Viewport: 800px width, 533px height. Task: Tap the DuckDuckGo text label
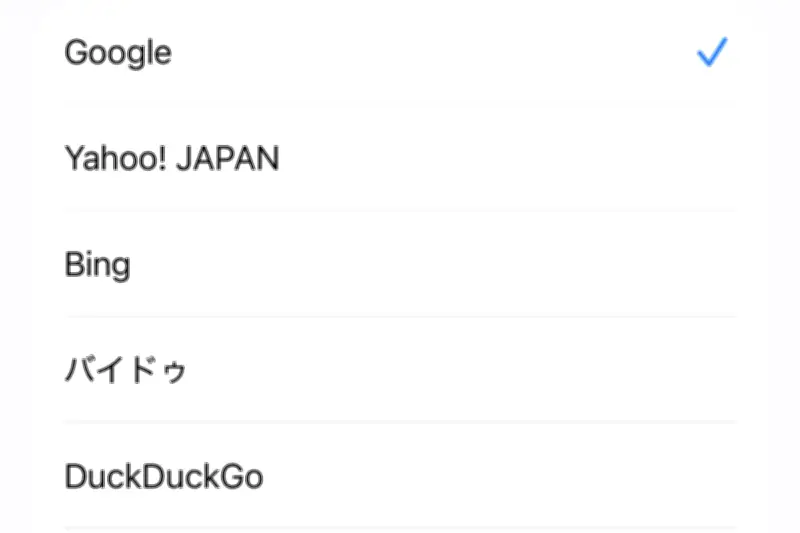[164, 476]
